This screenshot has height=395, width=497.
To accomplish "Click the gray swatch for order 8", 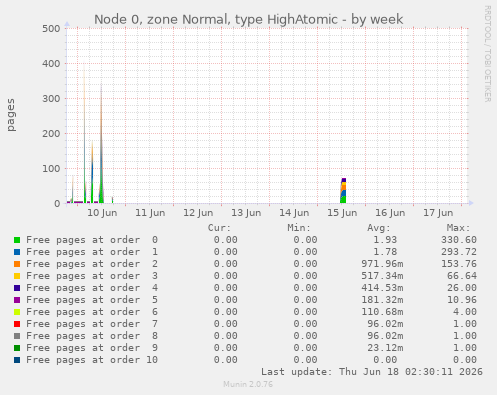I will [x=17, y=336].
